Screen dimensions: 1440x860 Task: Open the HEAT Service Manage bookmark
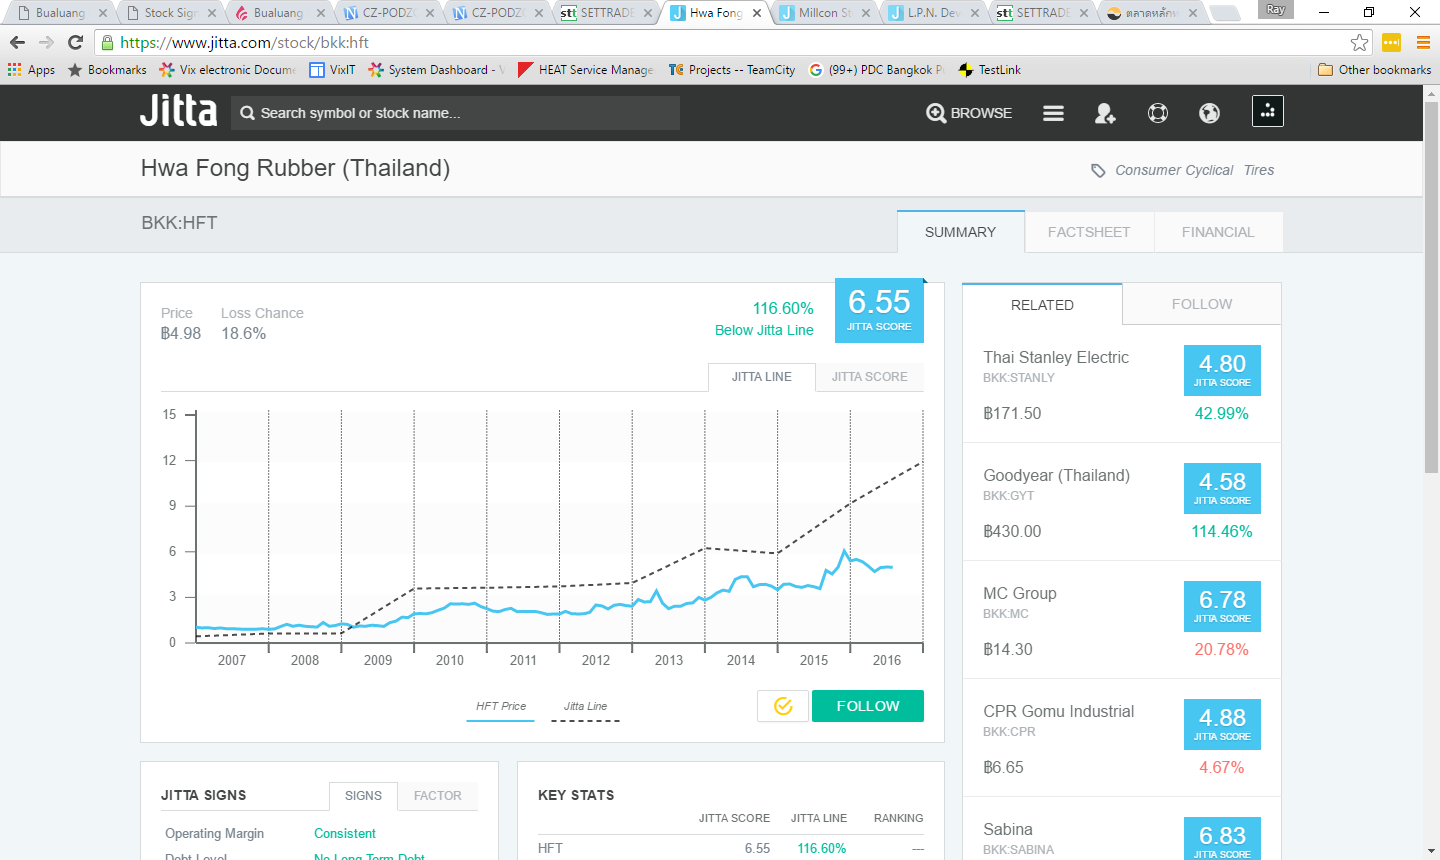(585, 70)
